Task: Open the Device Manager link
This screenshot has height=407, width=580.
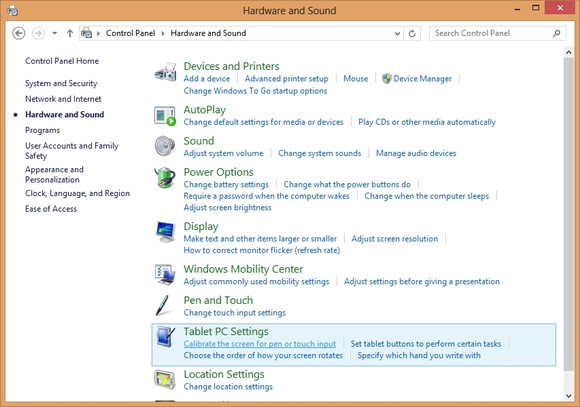Action: (422, 79)
